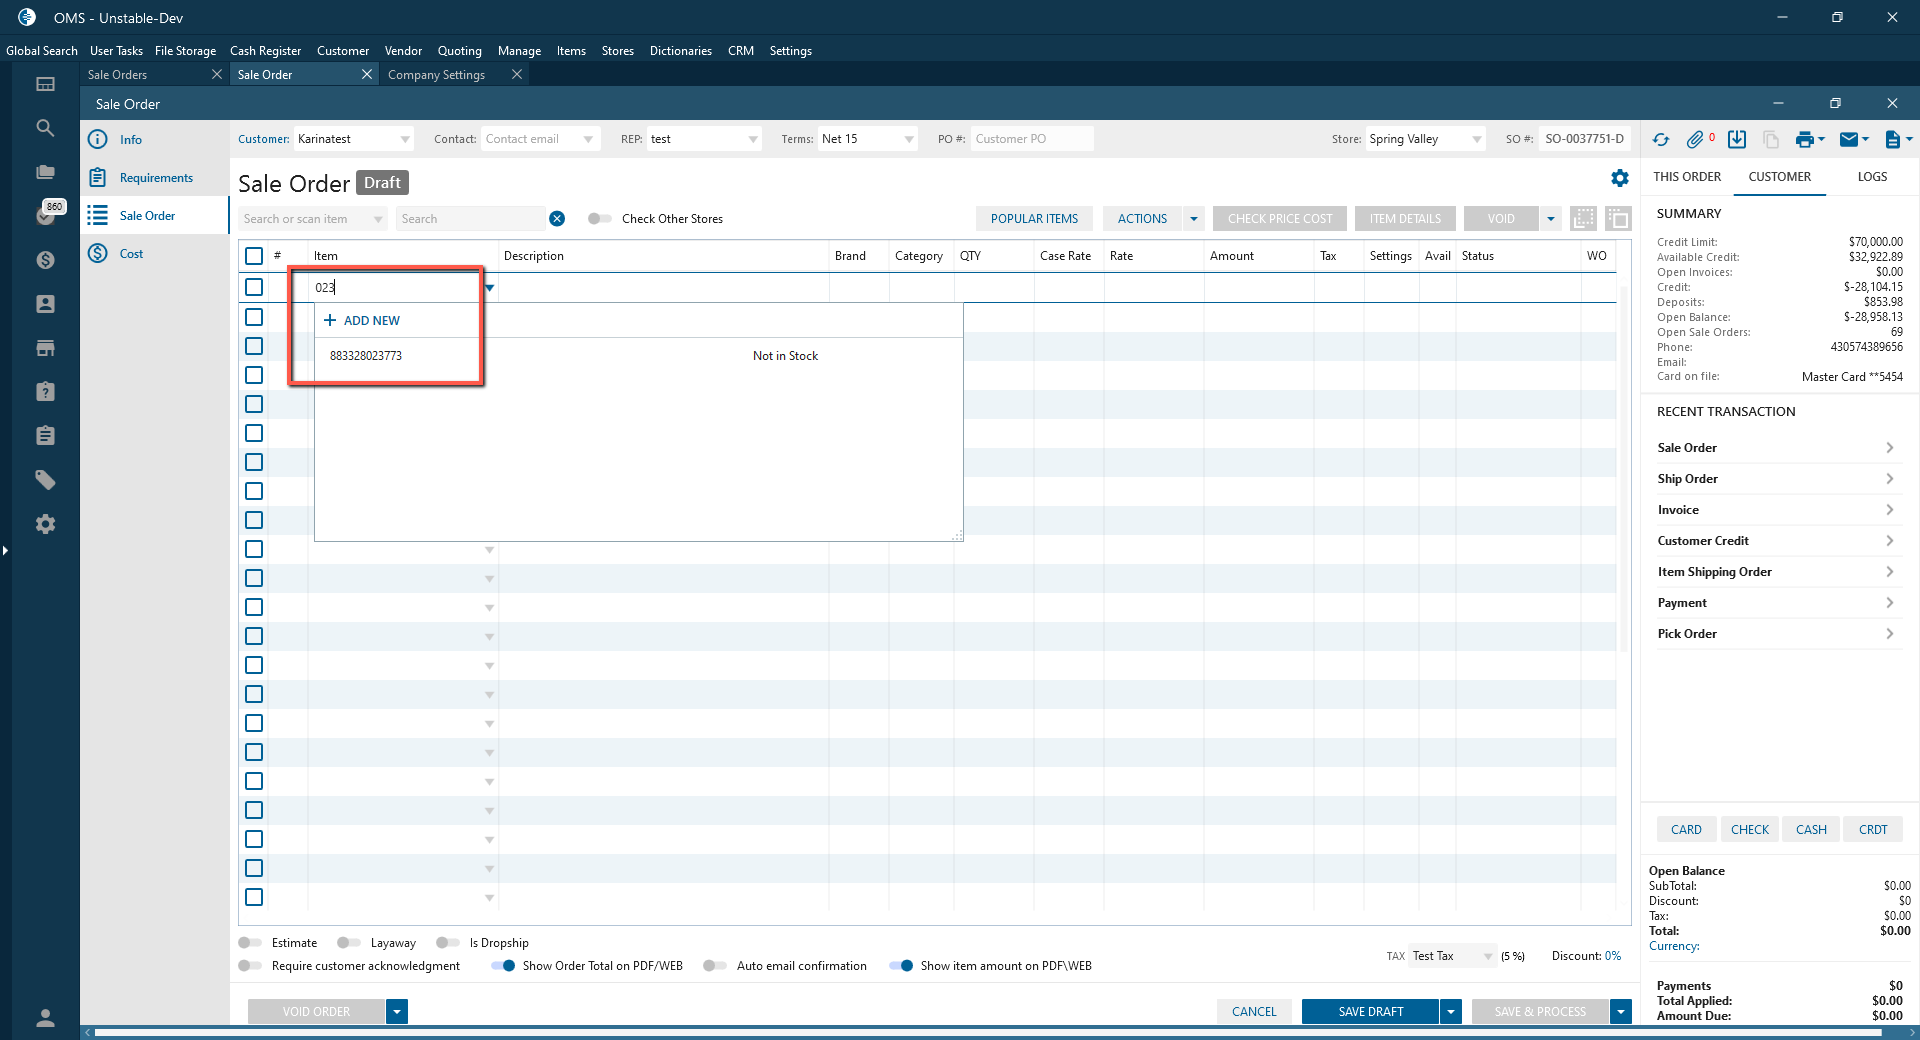Click the Customer PO input field
This screenshot has width=1920, height=1040.
(1030, 139)
